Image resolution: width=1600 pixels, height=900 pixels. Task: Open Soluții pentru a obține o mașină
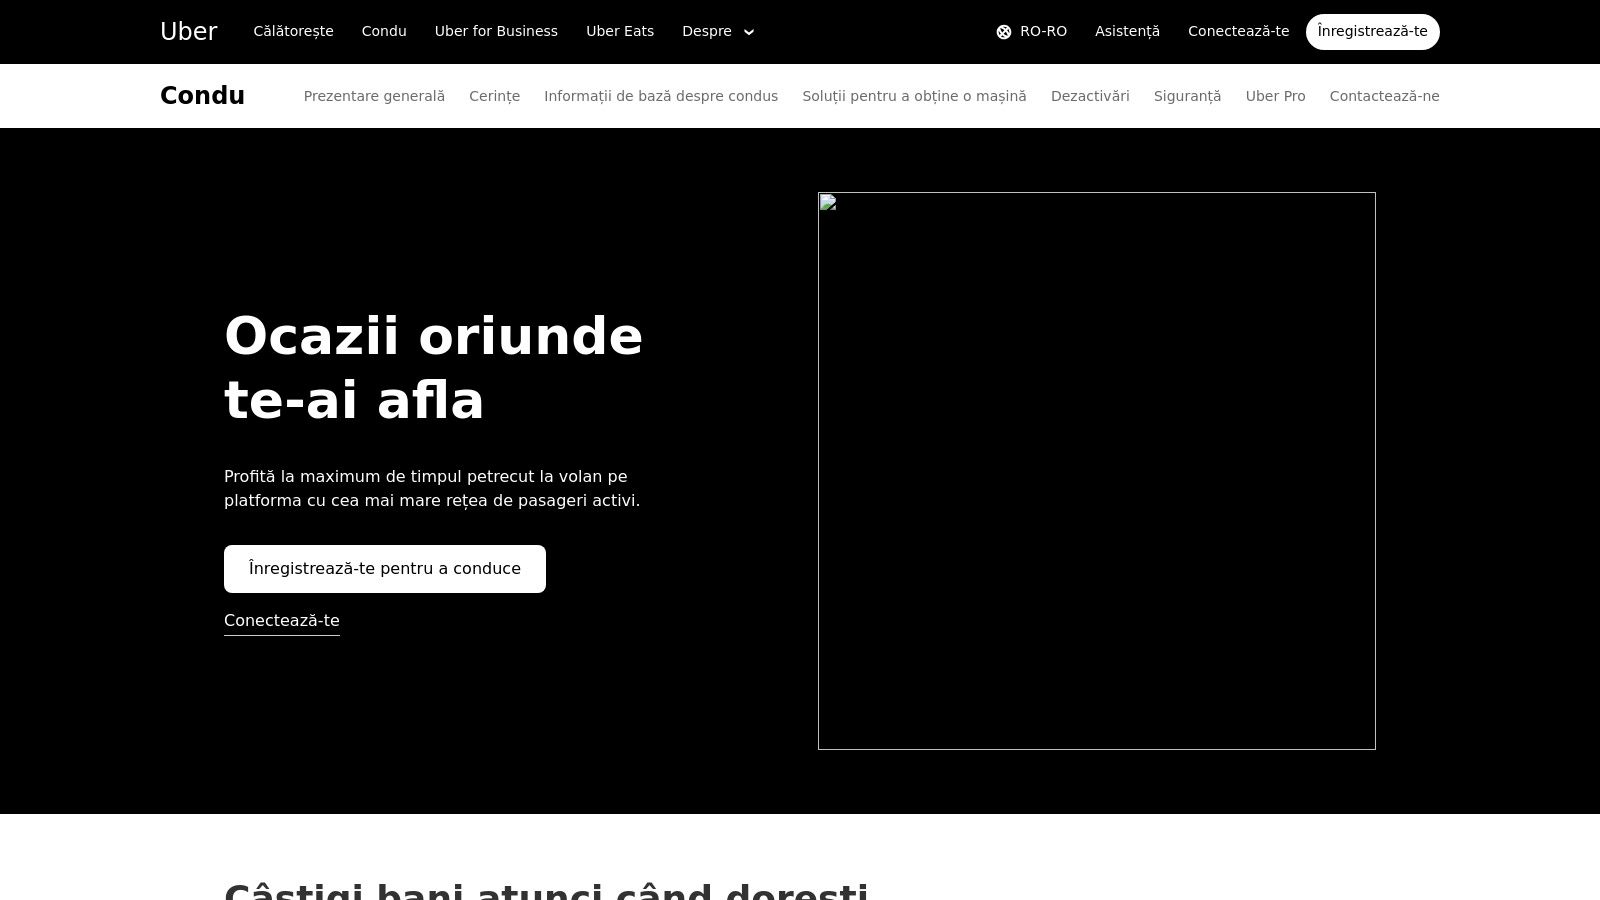coord(914,96)
